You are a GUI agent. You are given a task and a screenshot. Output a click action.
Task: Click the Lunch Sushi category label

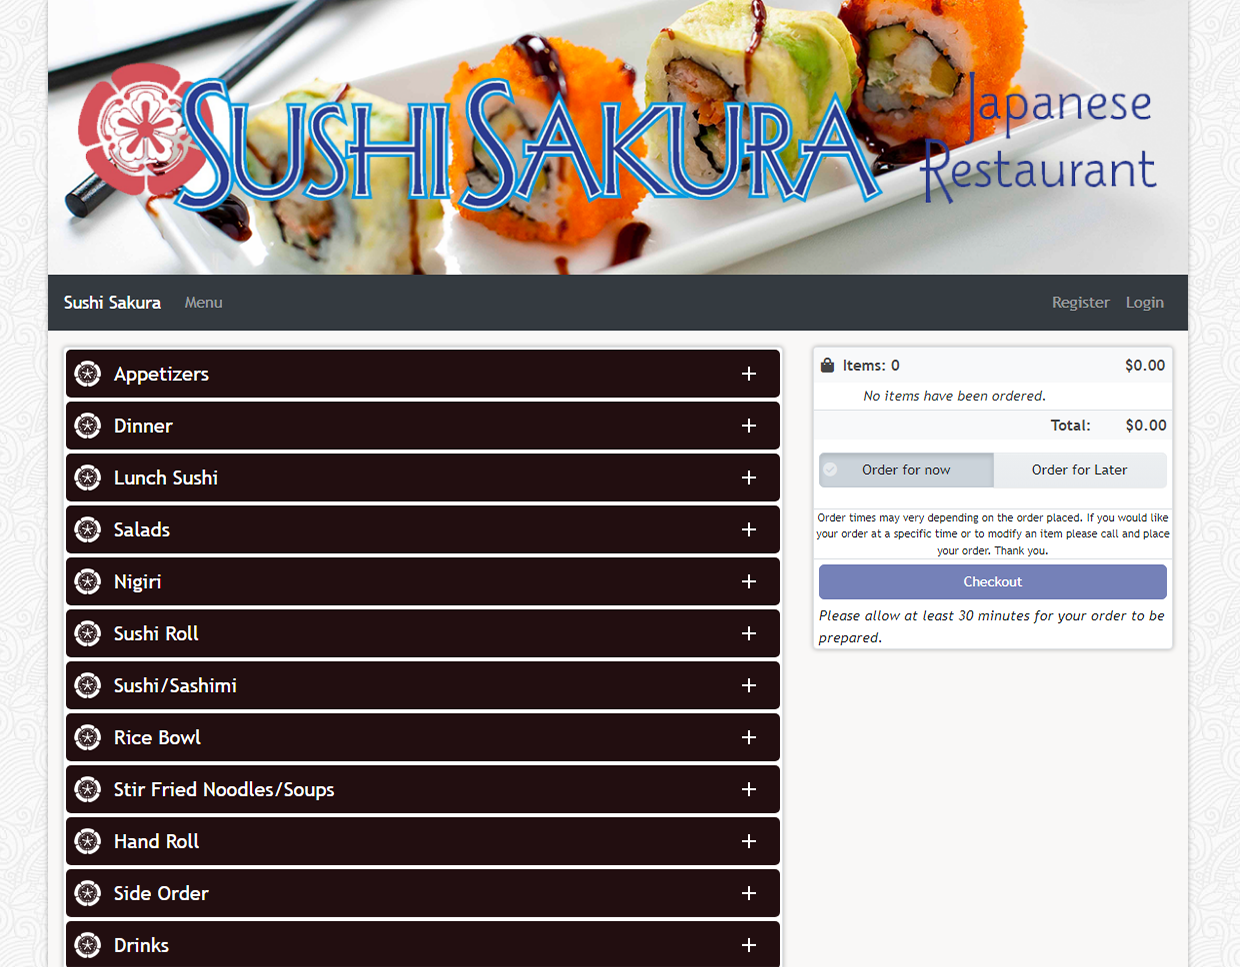166,478
